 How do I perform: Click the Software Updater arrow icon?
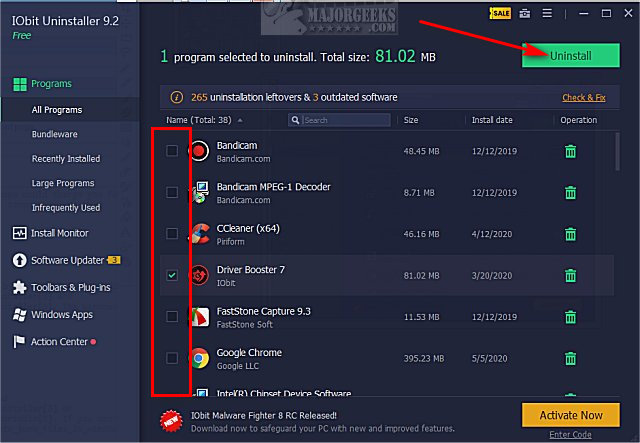[19, 260]
